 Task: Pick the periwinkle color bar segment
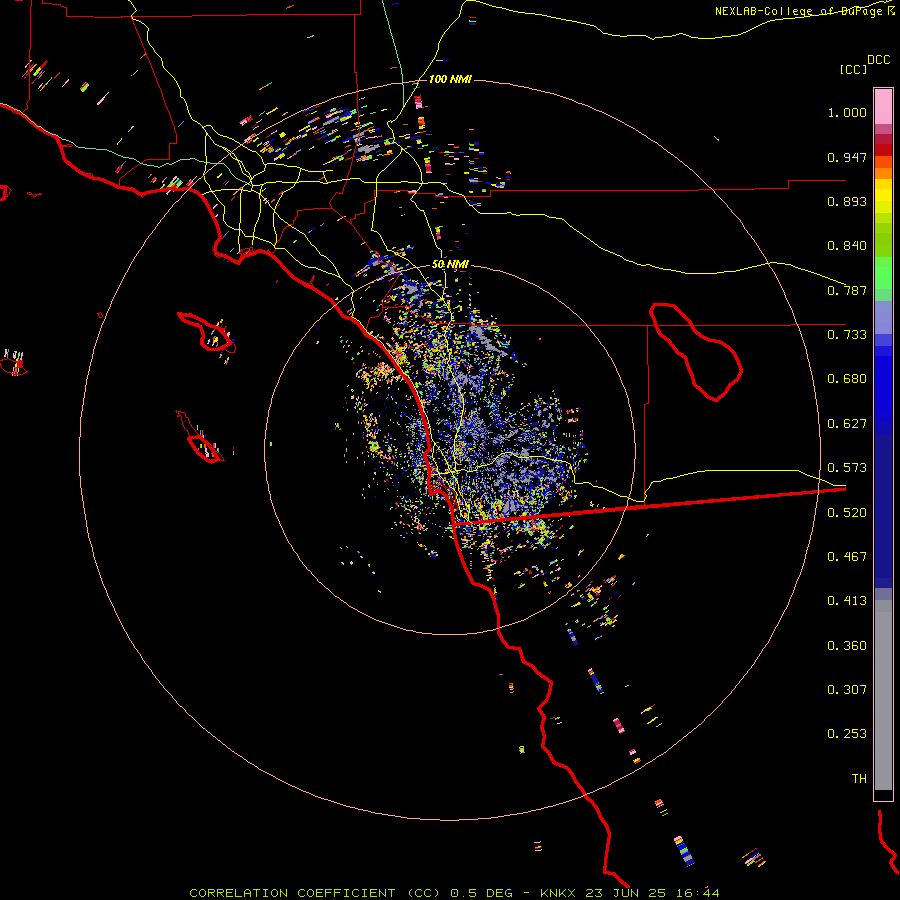pos(883,317)
